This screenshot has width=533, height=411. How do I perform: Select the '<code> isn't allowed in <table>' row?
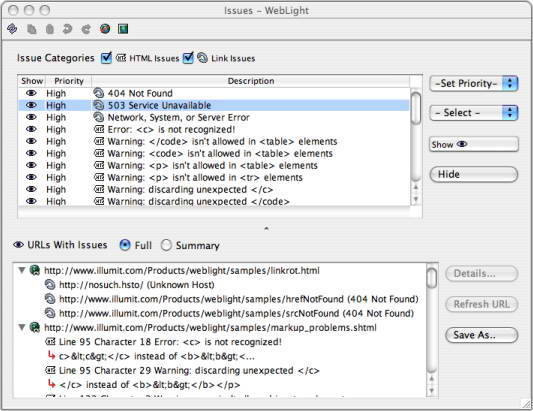(214, 153)
